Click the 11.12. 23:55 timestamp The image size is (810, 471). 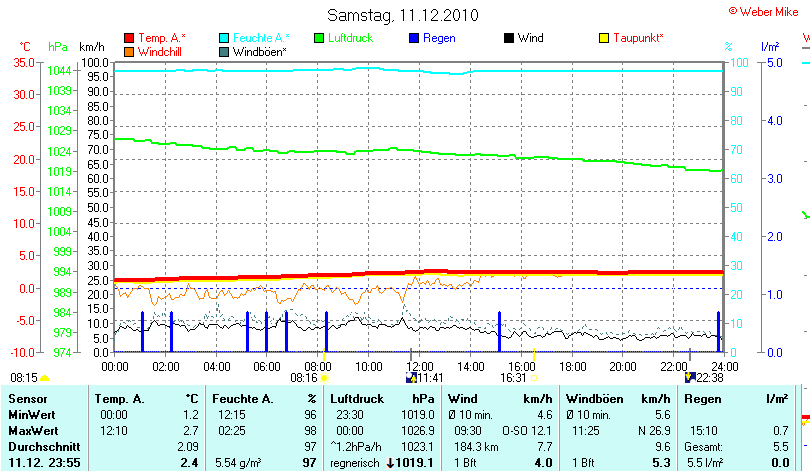coord(44,463)
